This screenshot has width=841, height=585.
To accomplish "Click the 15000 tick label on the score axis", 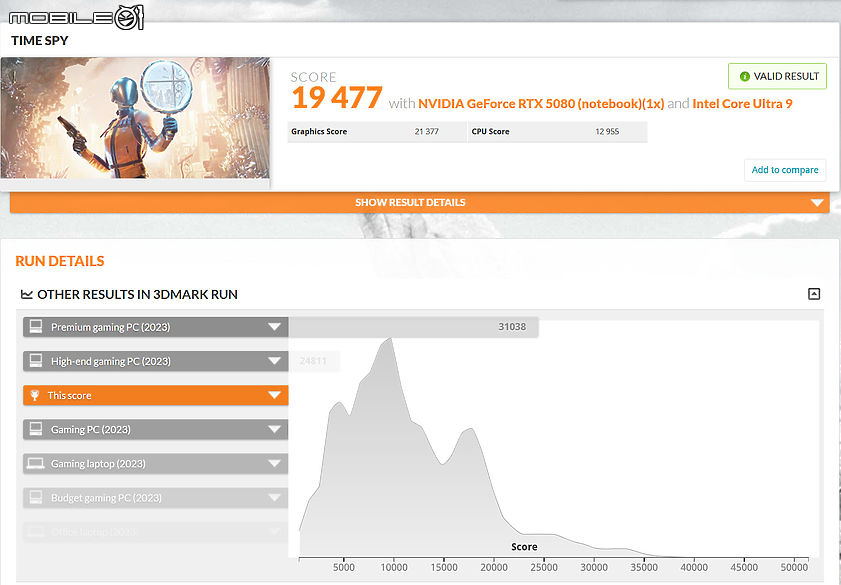I will coord(444,568).
